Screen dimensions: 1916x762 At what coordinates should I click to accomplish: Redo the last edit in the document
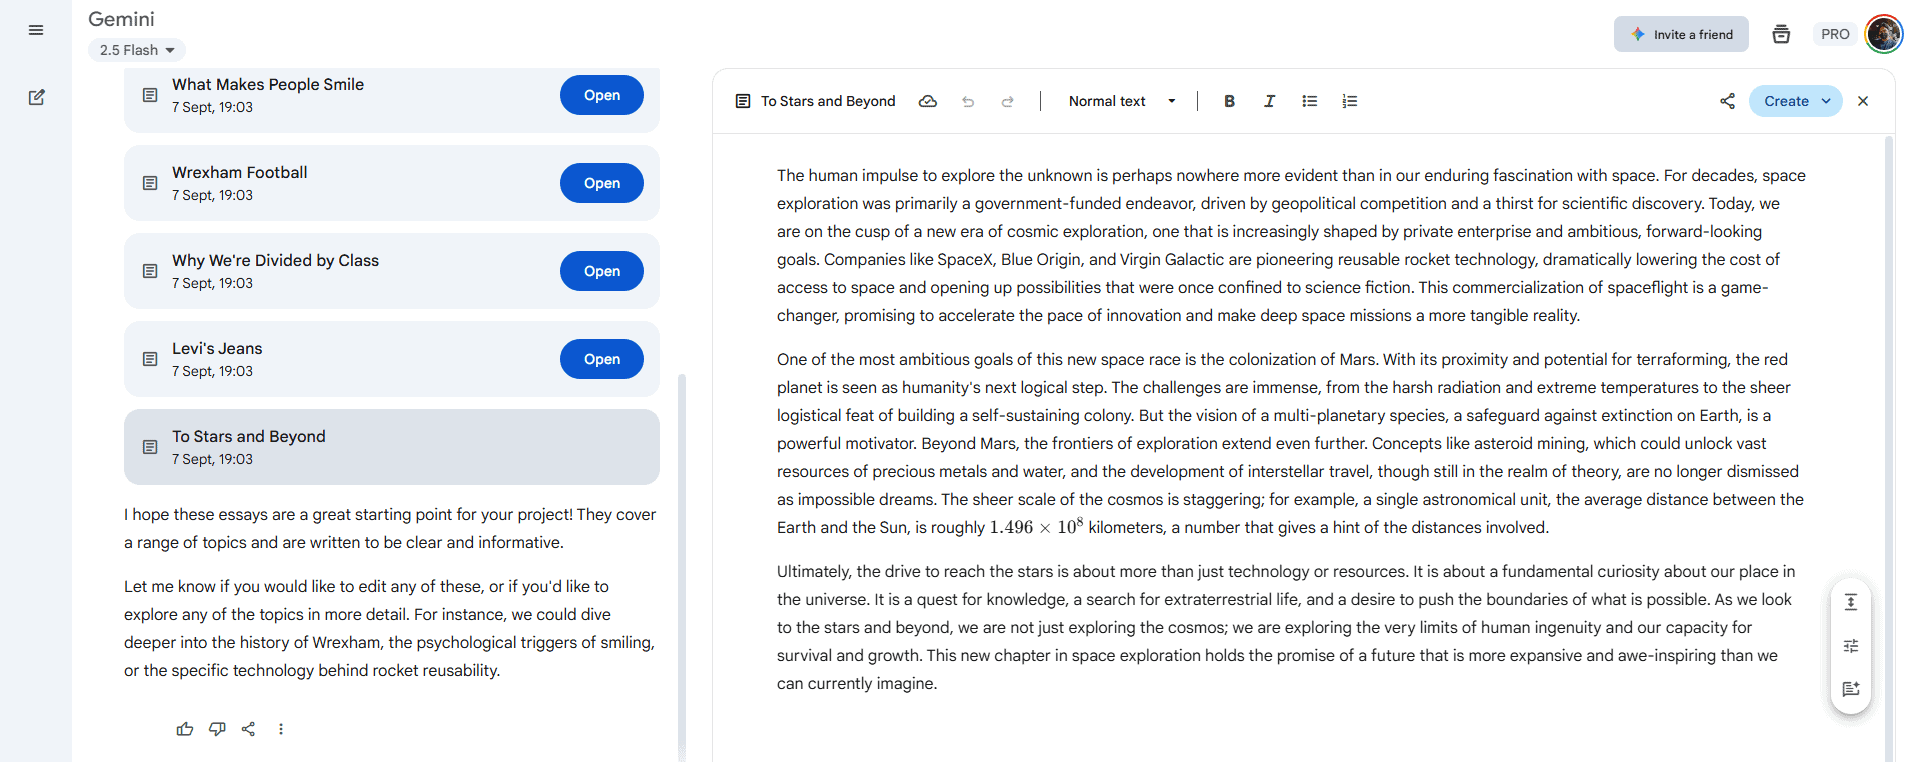[1008, 101]
